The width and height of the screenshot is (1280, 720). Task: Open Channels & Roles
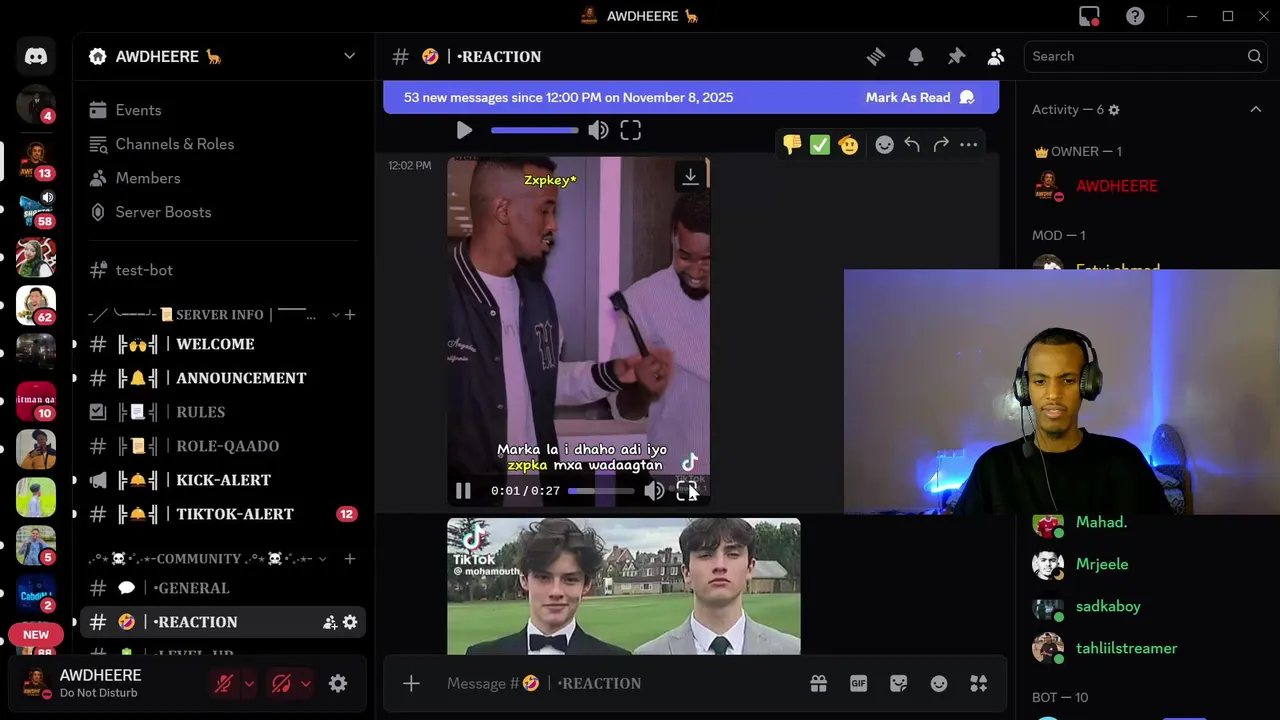click(223, 144)
